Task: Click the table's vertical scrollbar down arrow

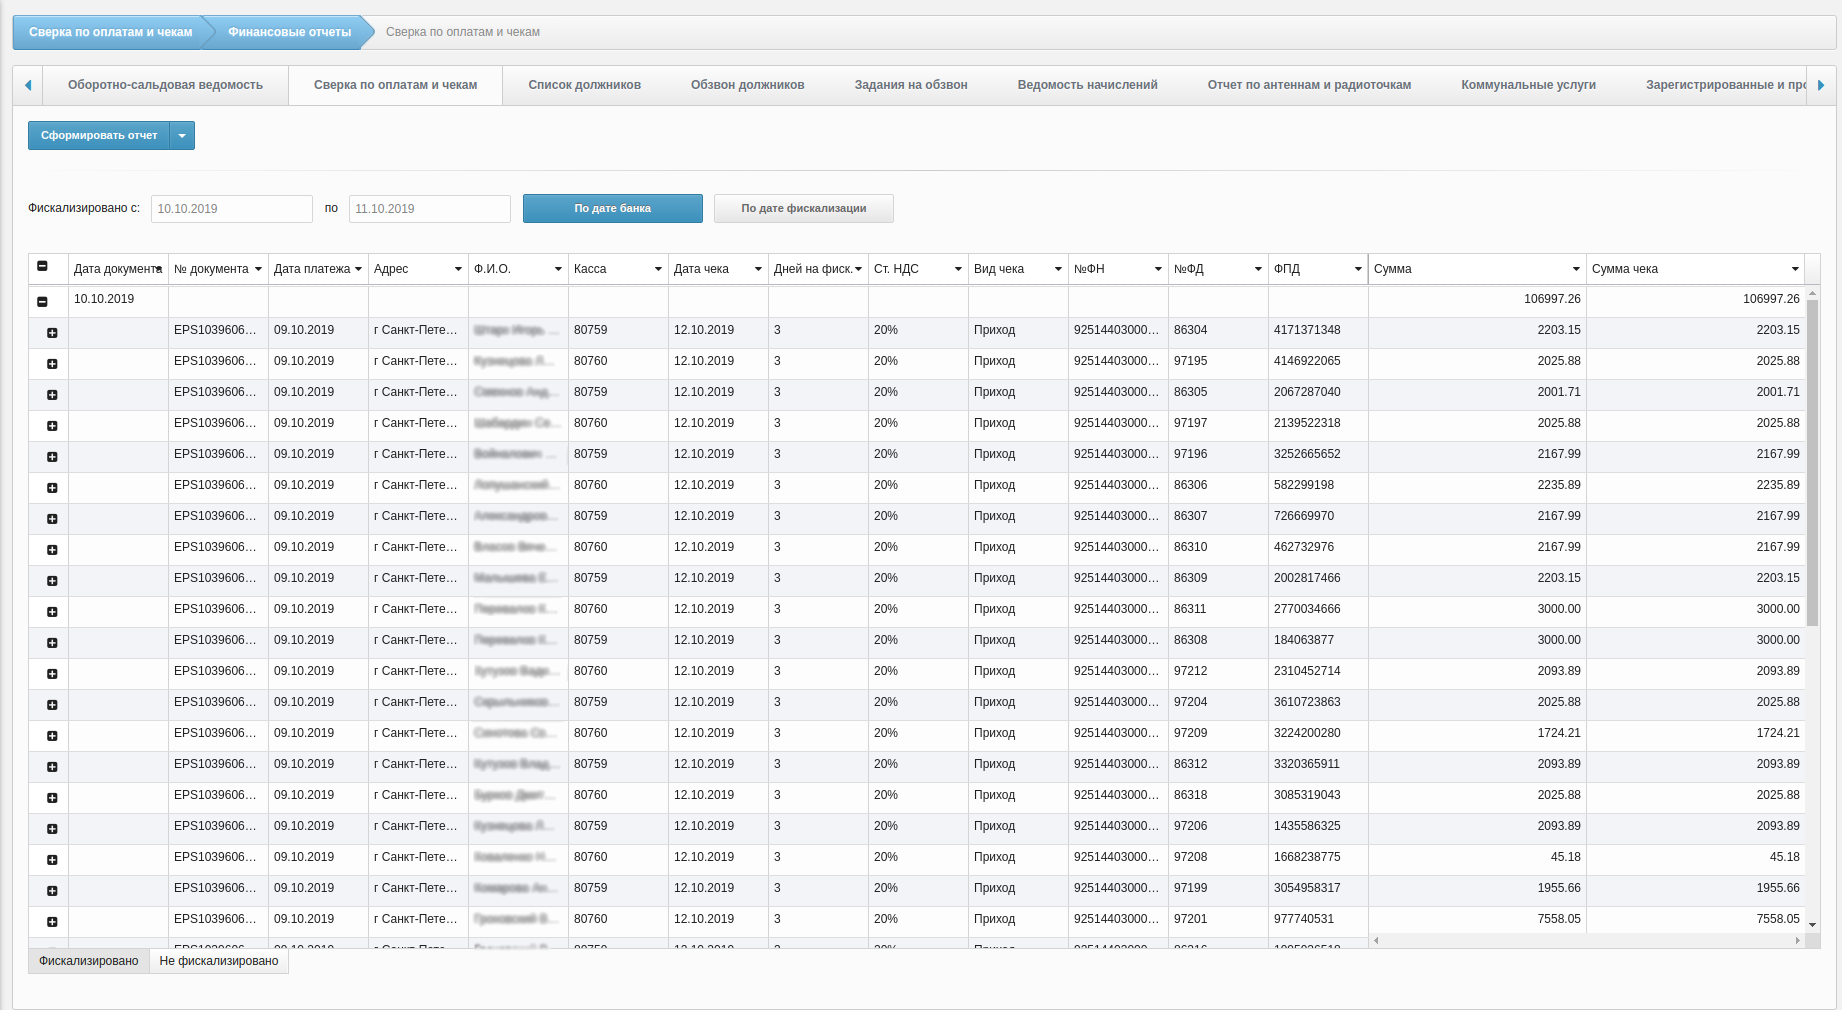Action: pos(1812,925)
